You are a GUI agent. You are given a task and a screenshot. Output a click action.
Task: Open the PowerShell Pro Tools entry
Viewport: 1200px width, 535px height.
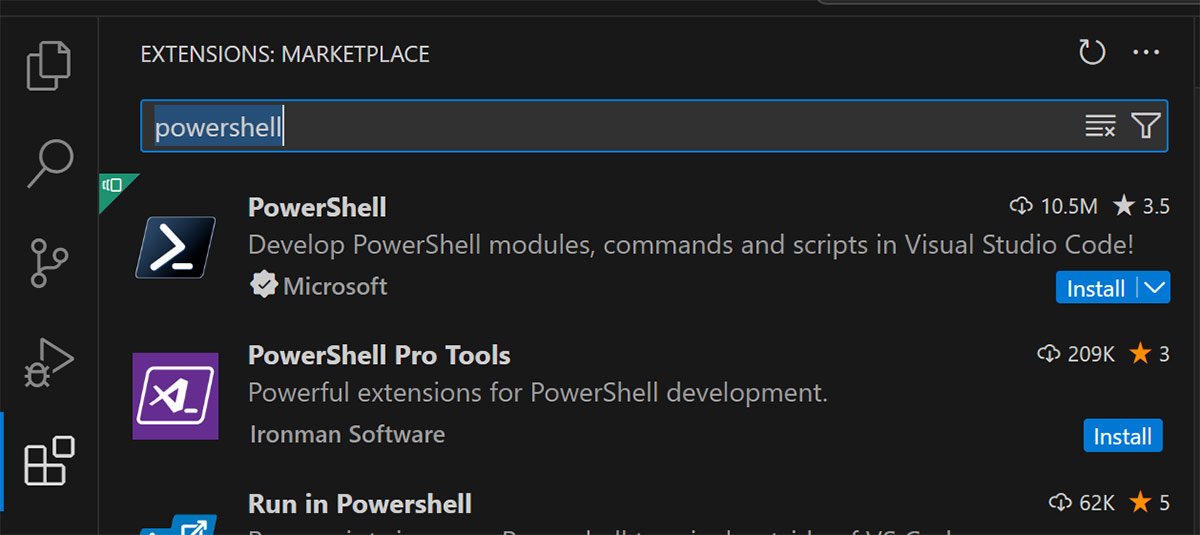point(379,355)
